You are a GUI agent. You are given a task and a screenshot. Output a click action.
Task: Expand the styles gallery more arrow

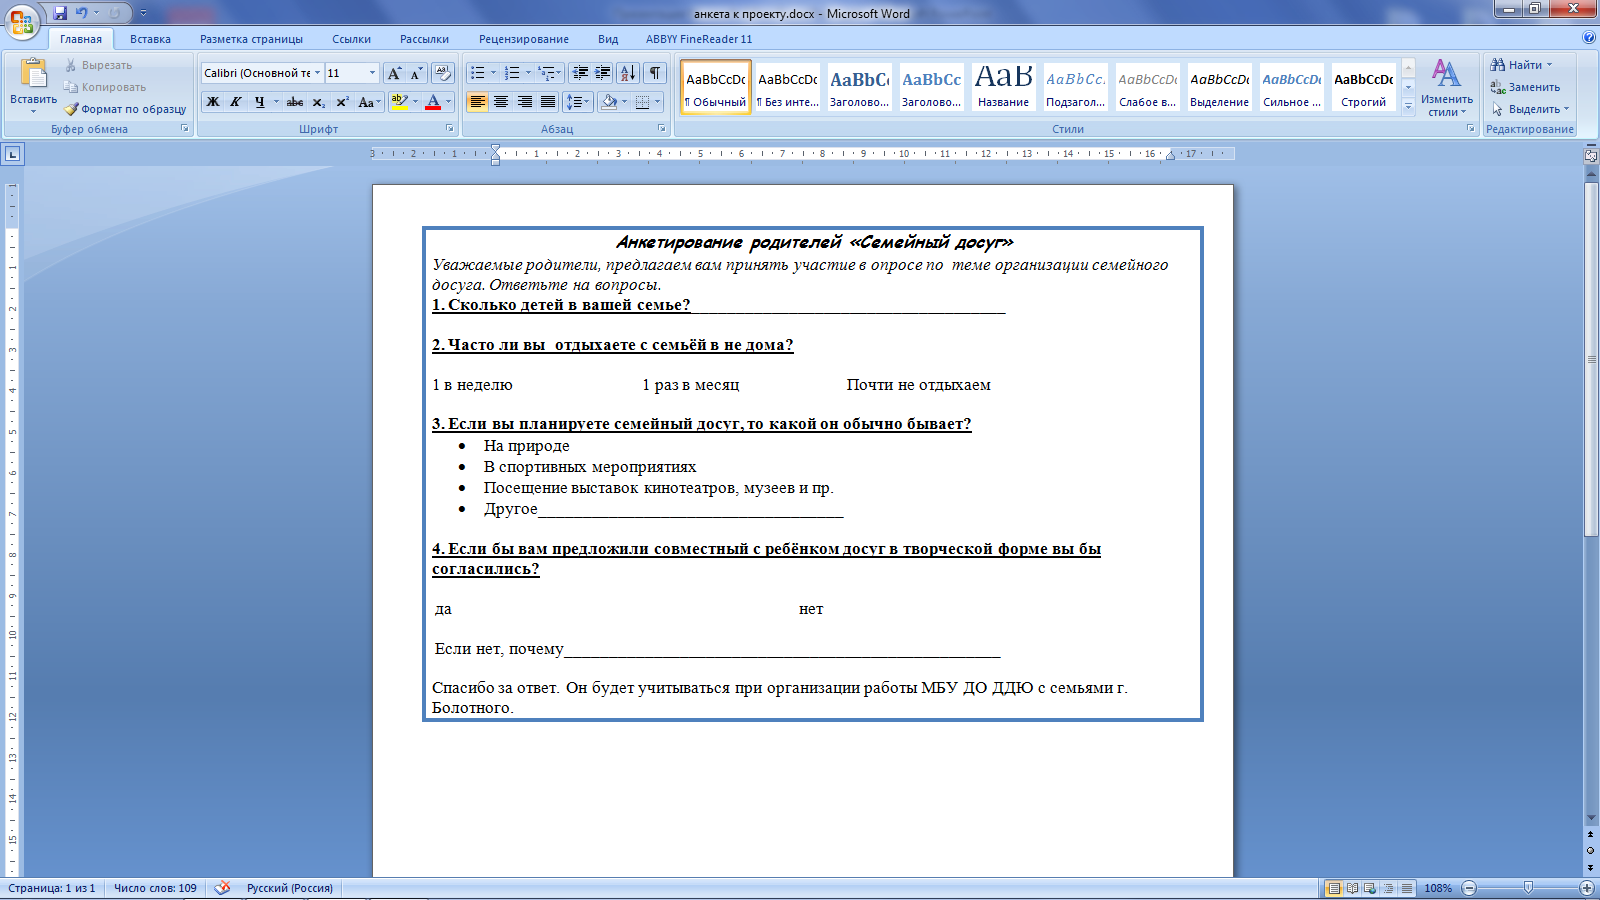coord(1408,106)
